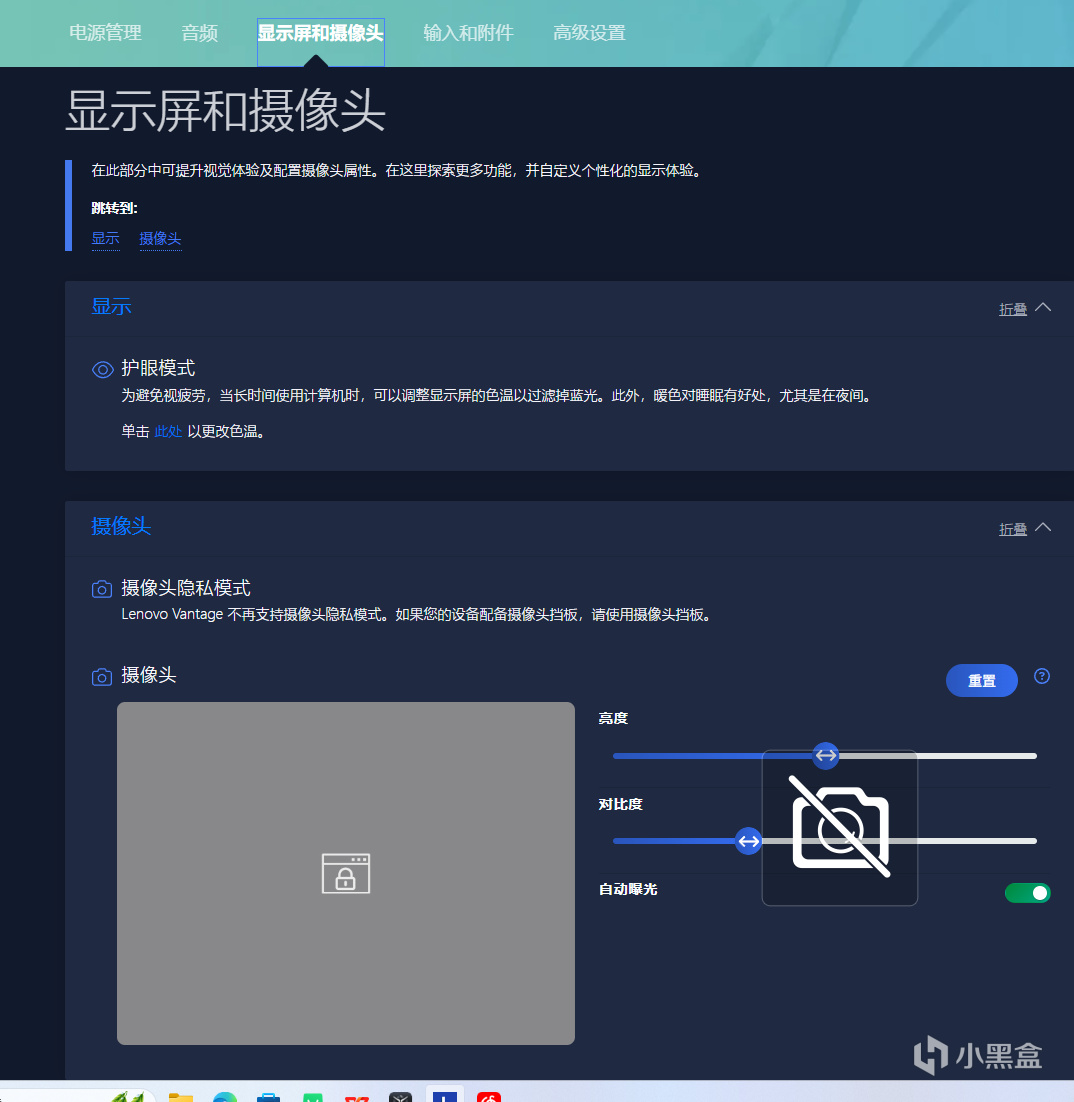Jump to the 显示 section link
Viewport: 1074px width, 1102px height.
[105, 239]
